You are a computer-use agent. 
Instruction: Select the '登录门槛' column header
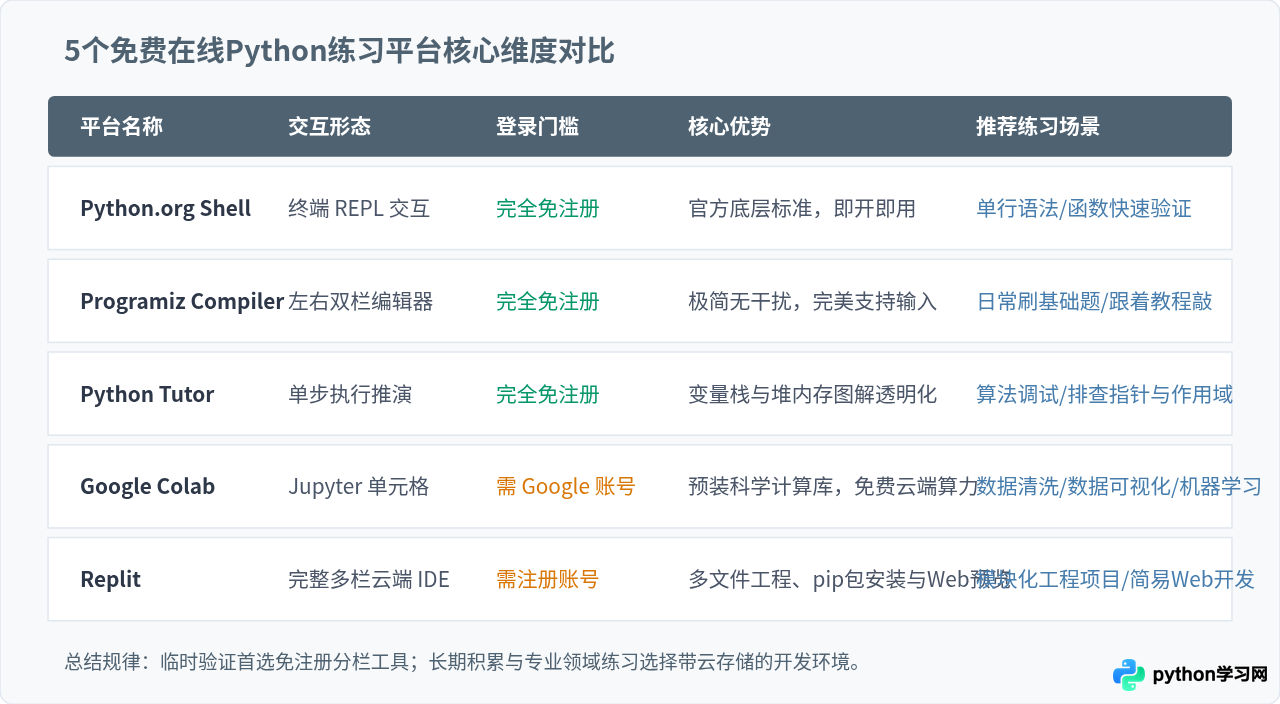tap(537, 127)
